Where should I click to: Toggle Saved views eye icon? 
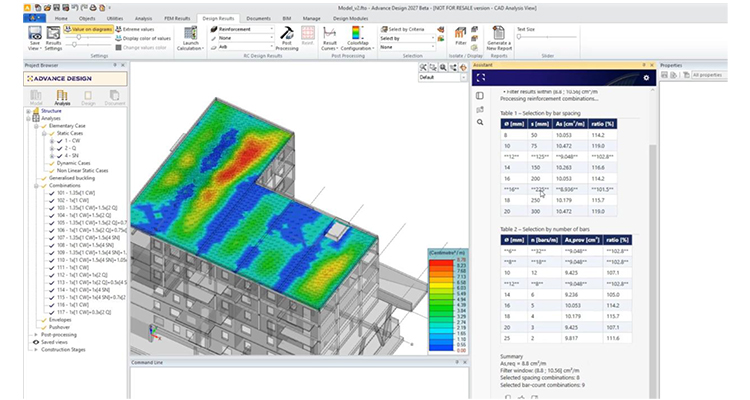pyautogui.click(x=35, y=343)
